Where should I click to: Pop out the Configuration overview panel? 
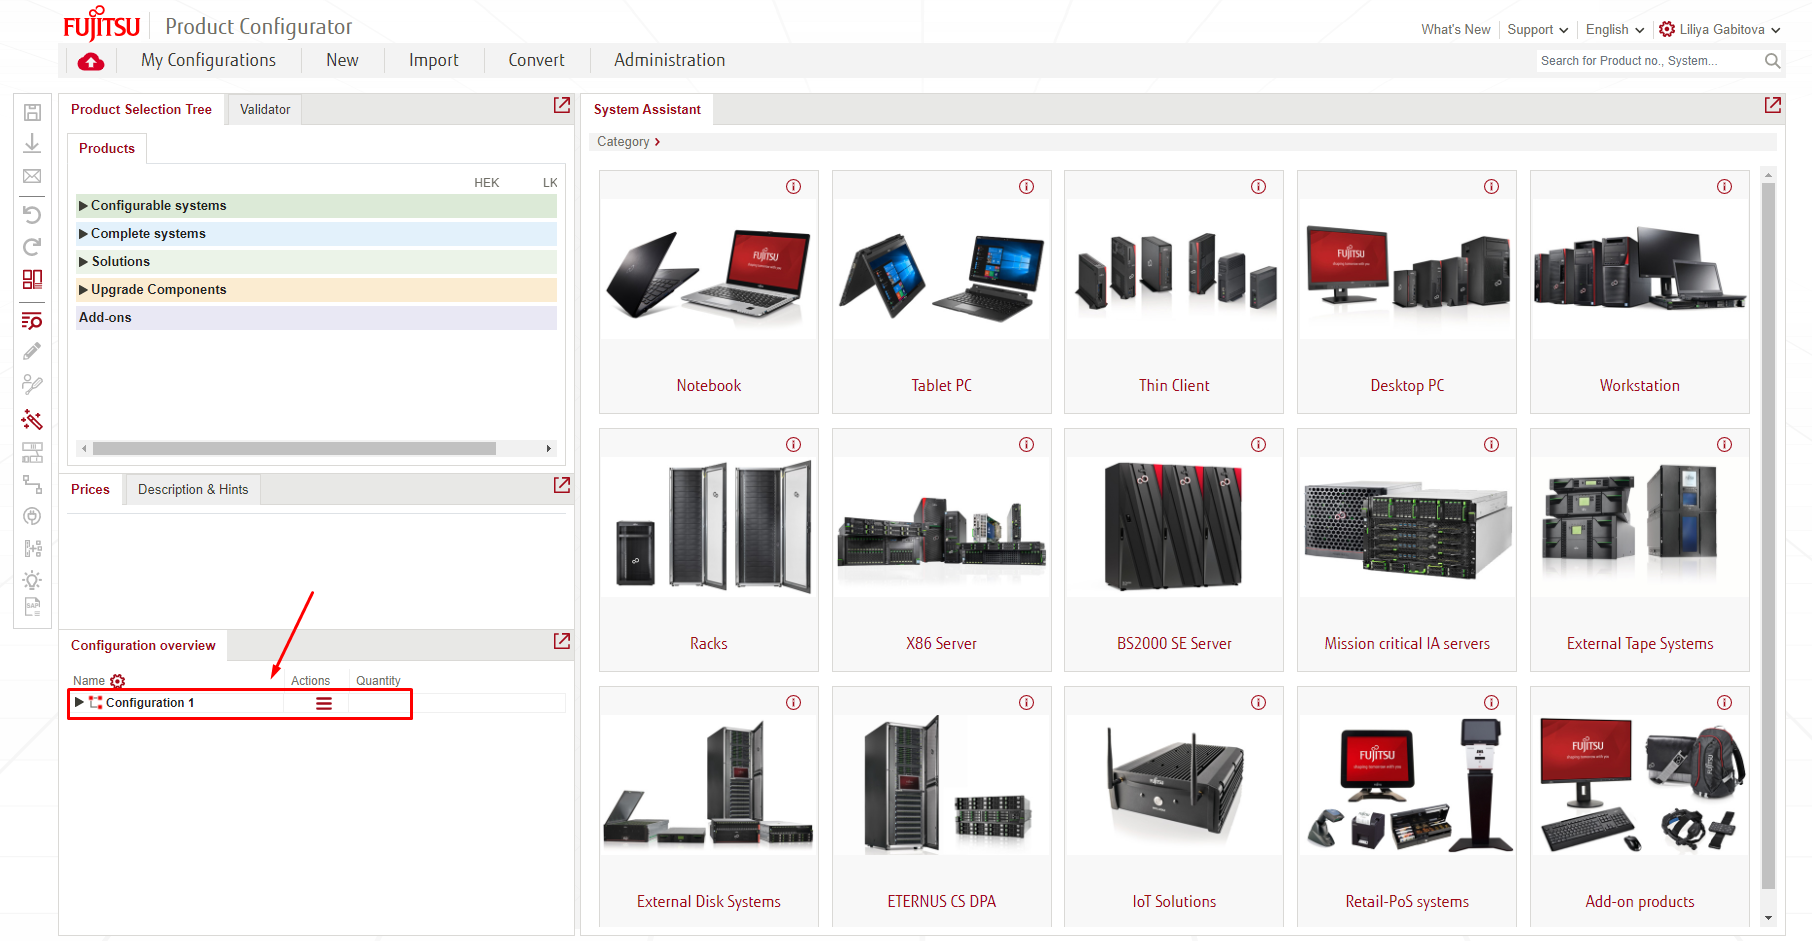tap(562, 641)
